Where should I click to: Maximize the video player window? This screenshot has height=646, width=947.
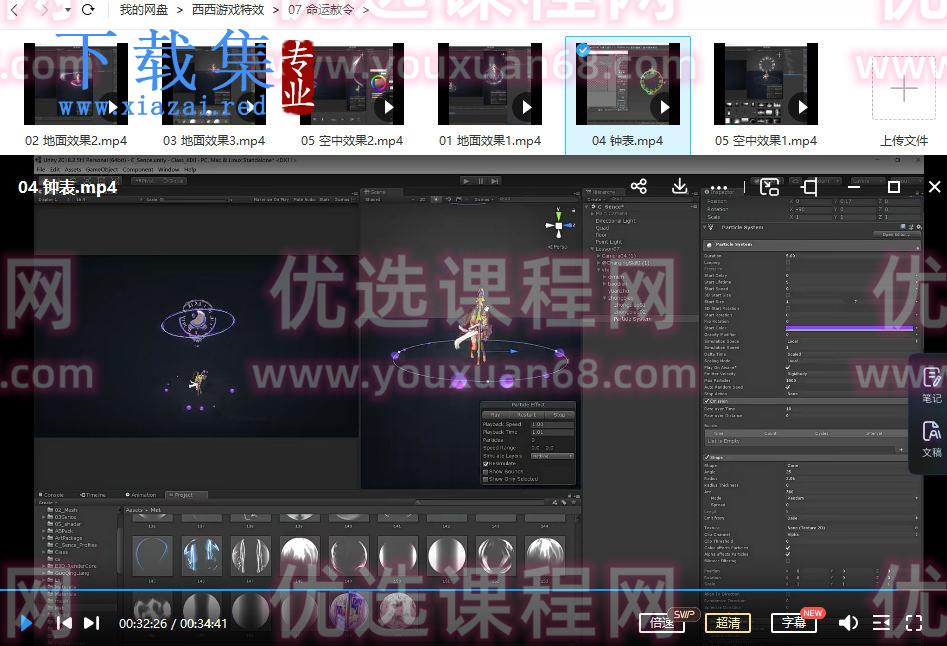click(x=894, y=187)
